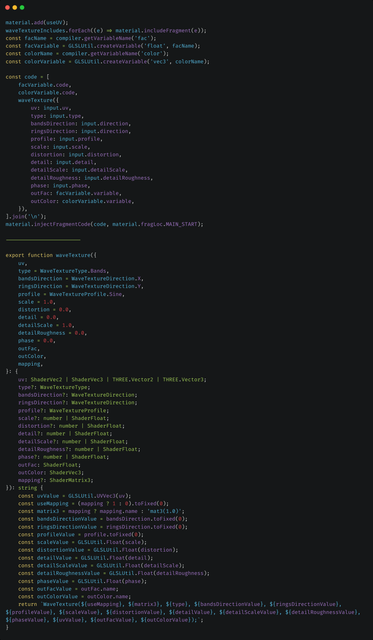Click the "const useMapping" line
Screen dimensions: 373x640
point(93,504)
